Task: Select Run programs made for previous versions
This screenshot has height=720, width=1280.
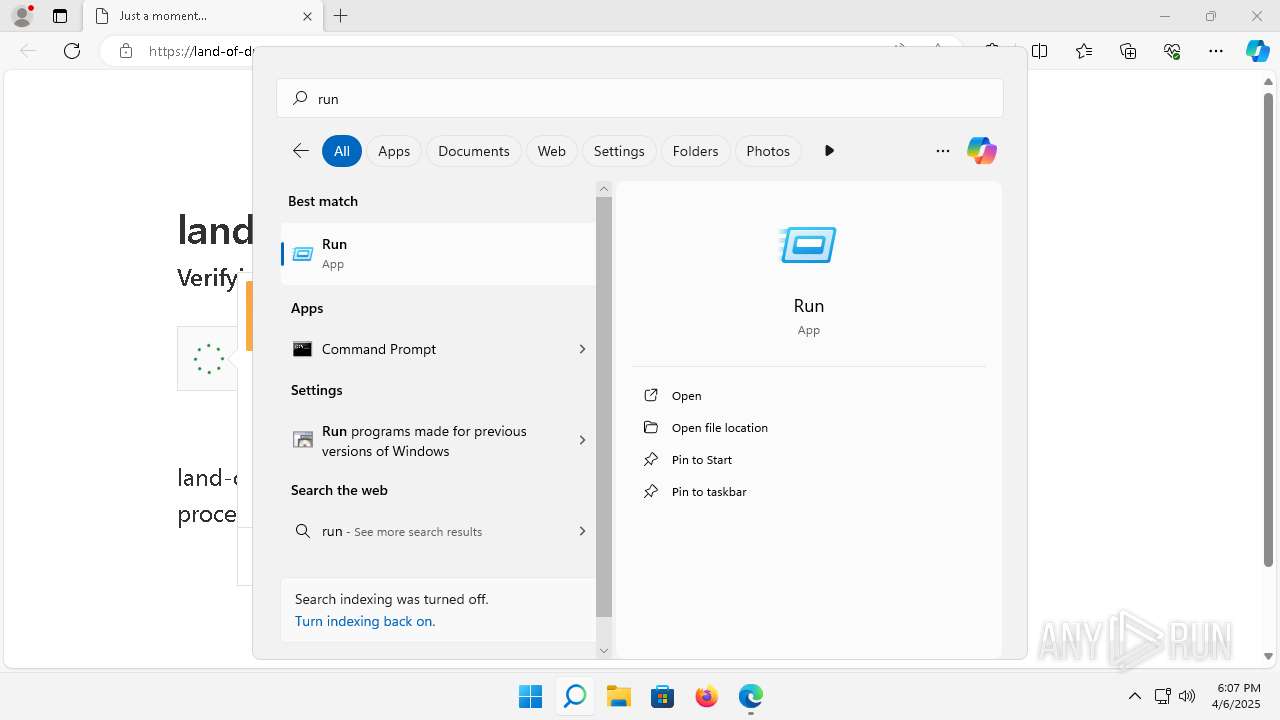Action: coord(438,441)
